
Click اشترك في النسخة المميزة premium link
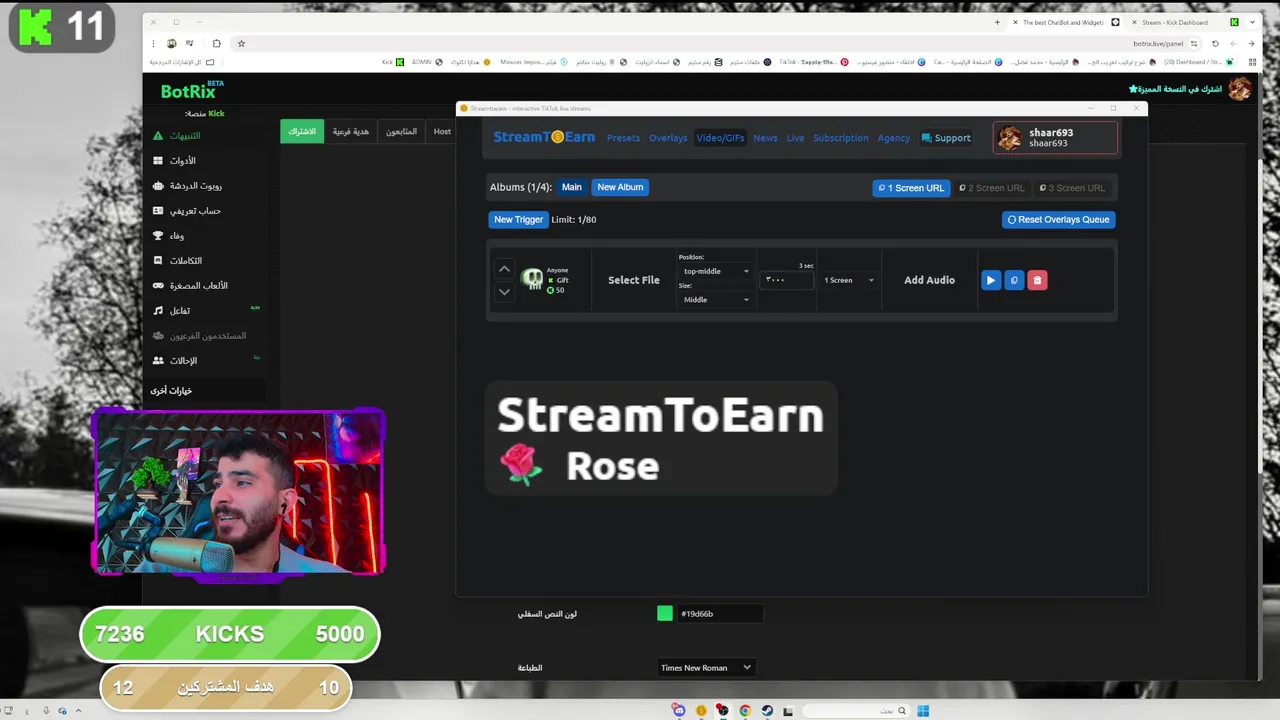pyautogui.click(x=1175, y=89)
